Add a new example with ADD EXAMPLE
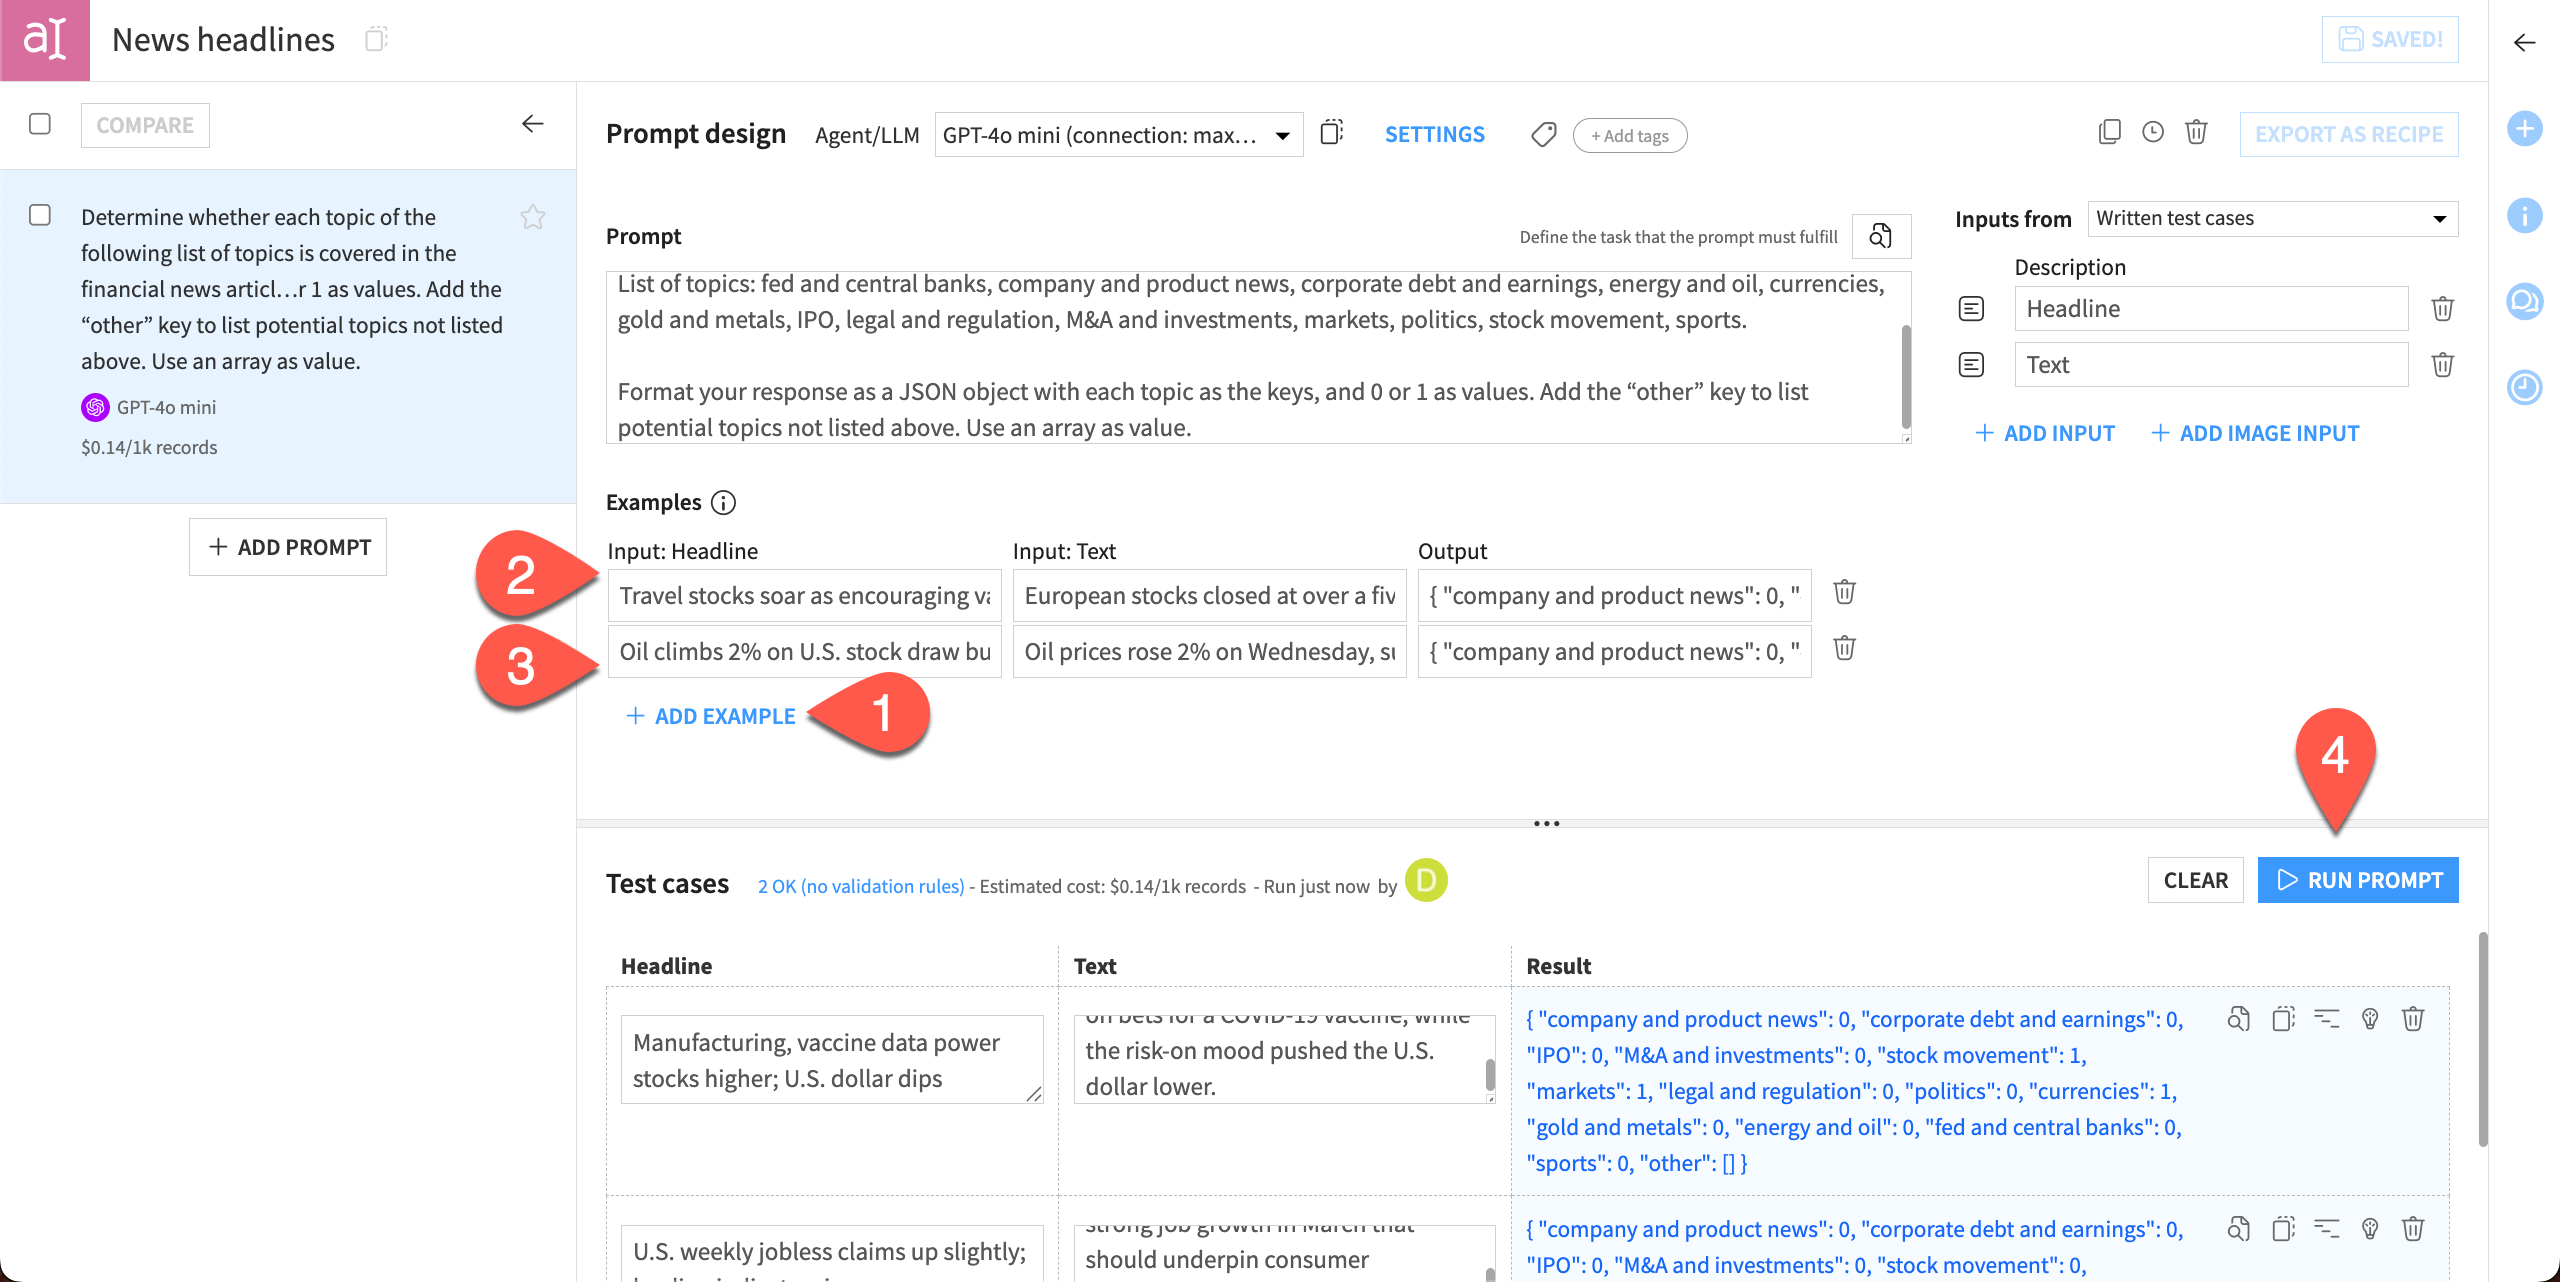Screen dimensions: 2560x1282 click(712, 716)
